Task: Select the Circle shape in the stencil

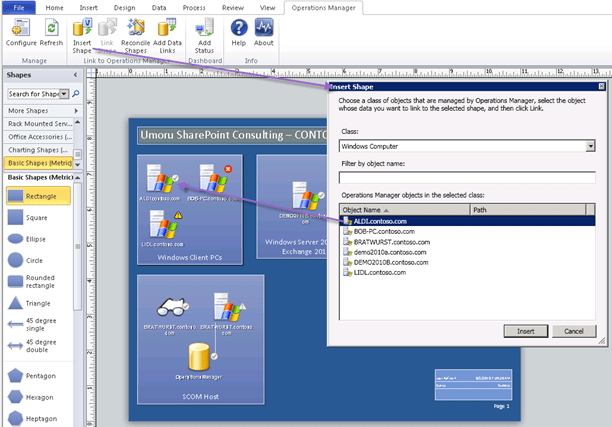Action: pos(25,260)
